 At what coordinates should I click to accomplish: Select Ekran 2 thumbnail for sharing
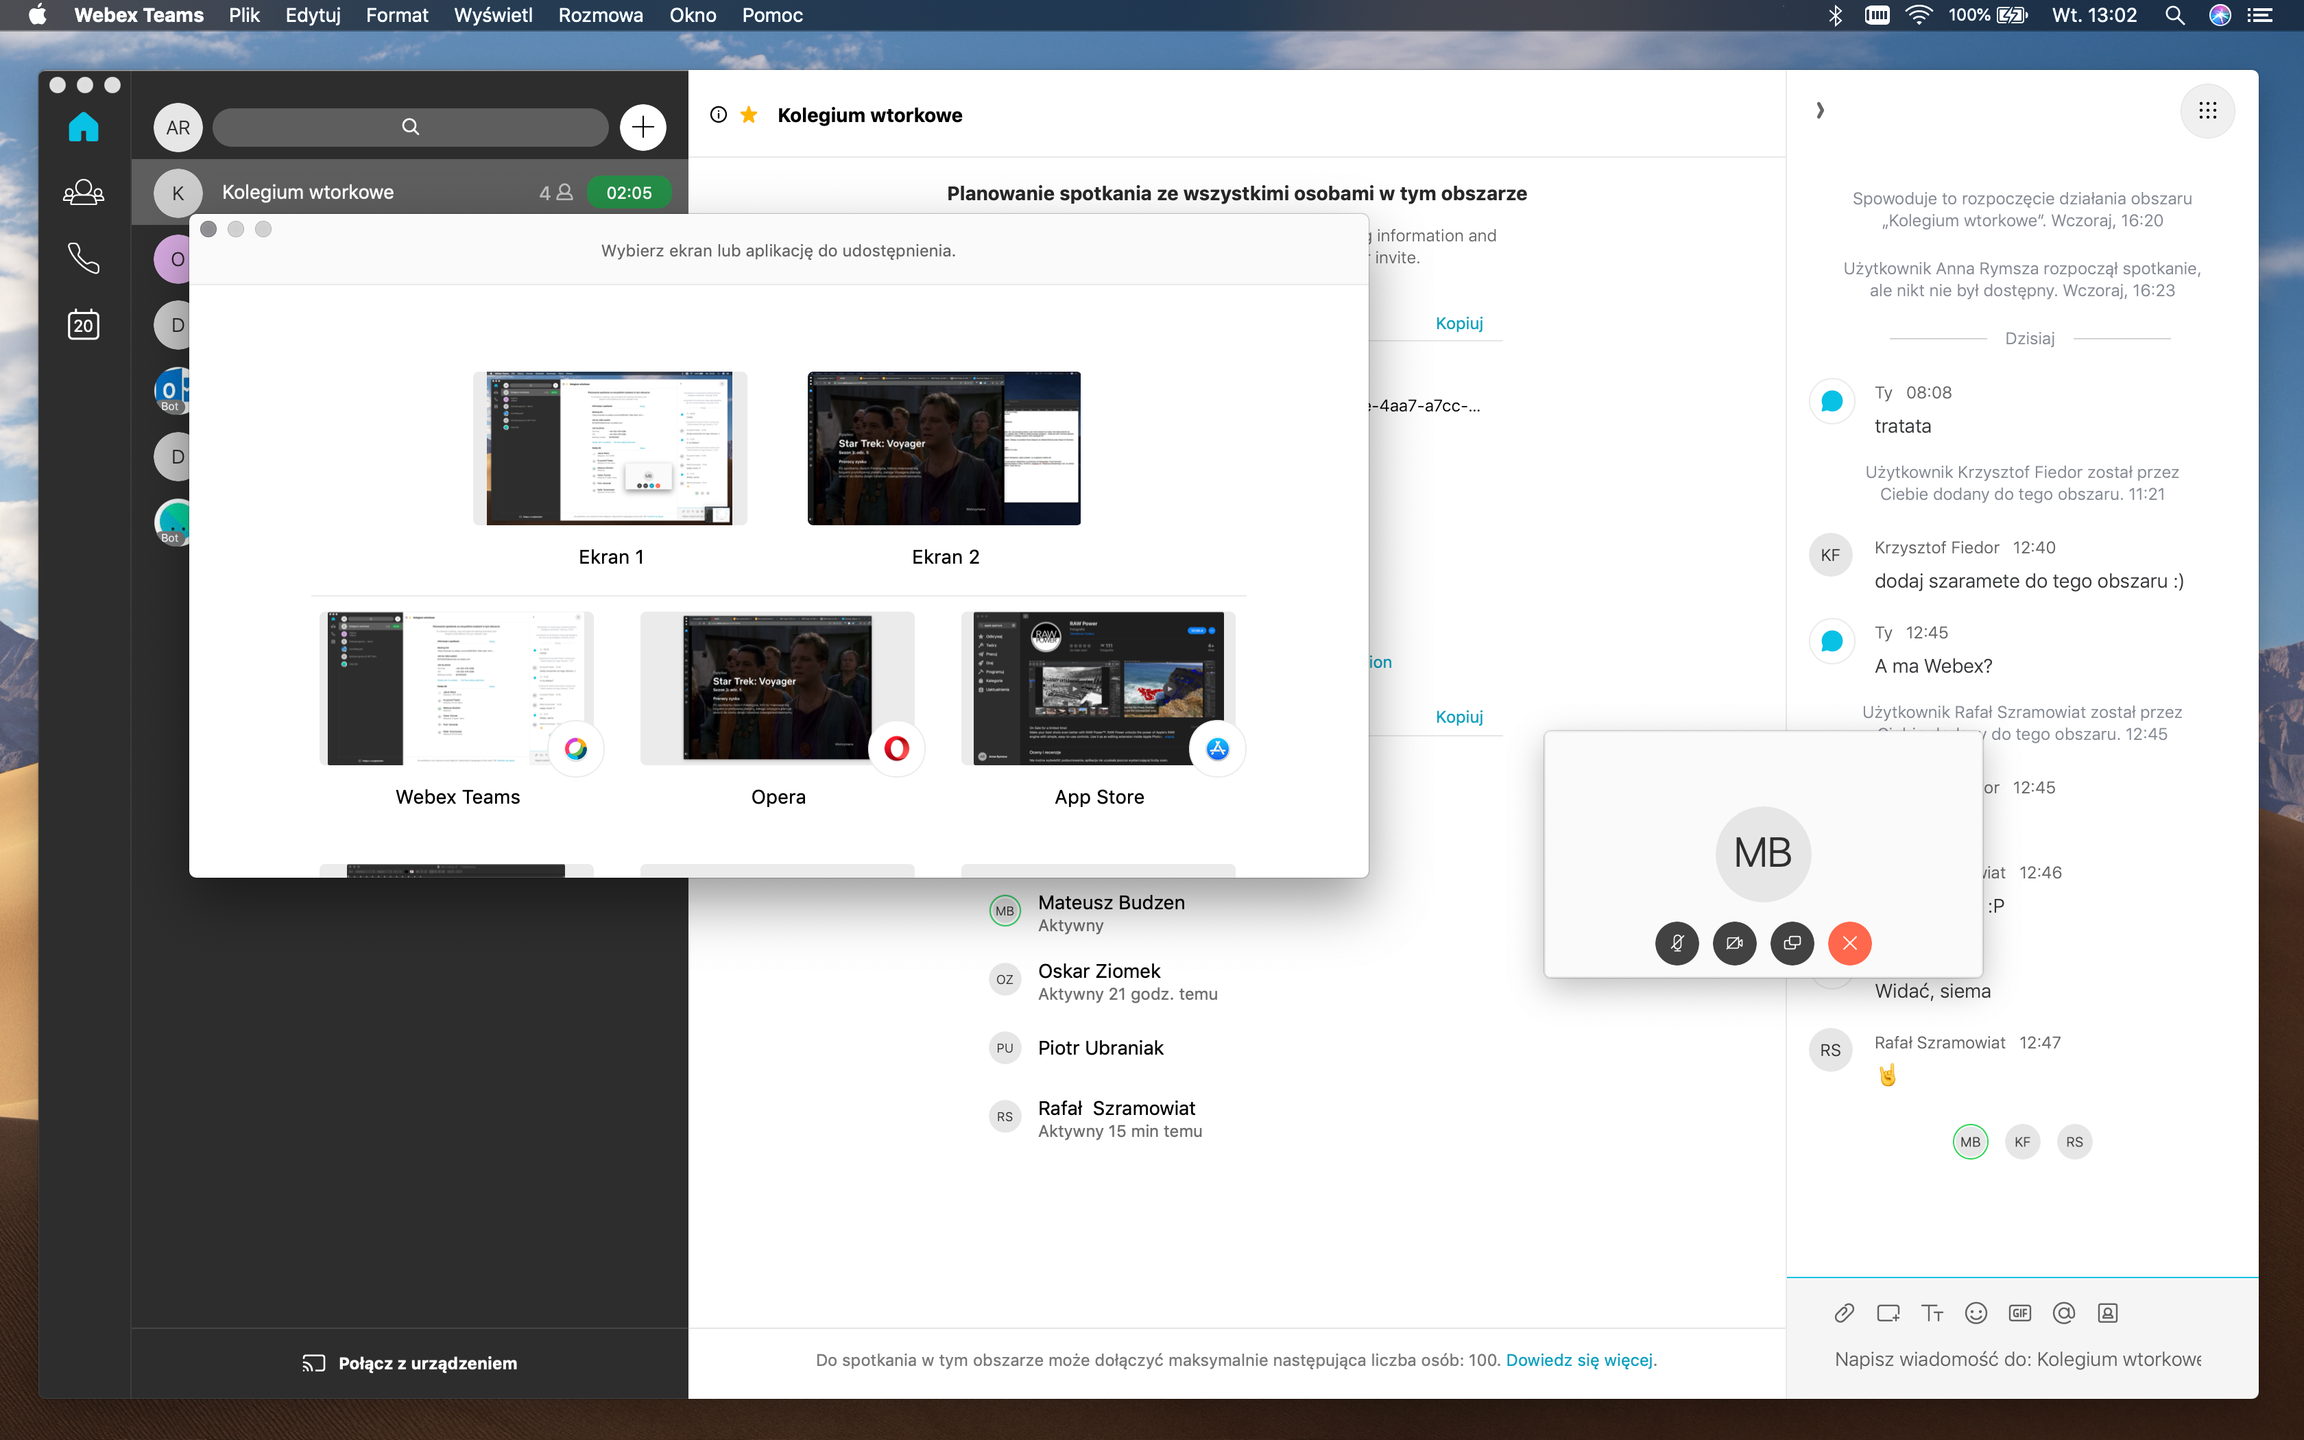pos(944,449)
